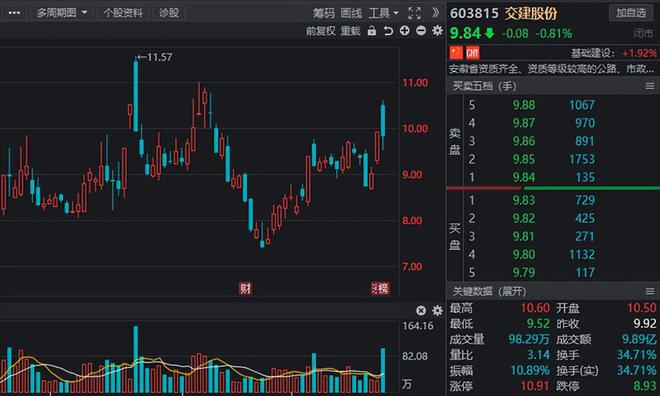
Task: Click the China flag market icon
Action: [456, 53]
